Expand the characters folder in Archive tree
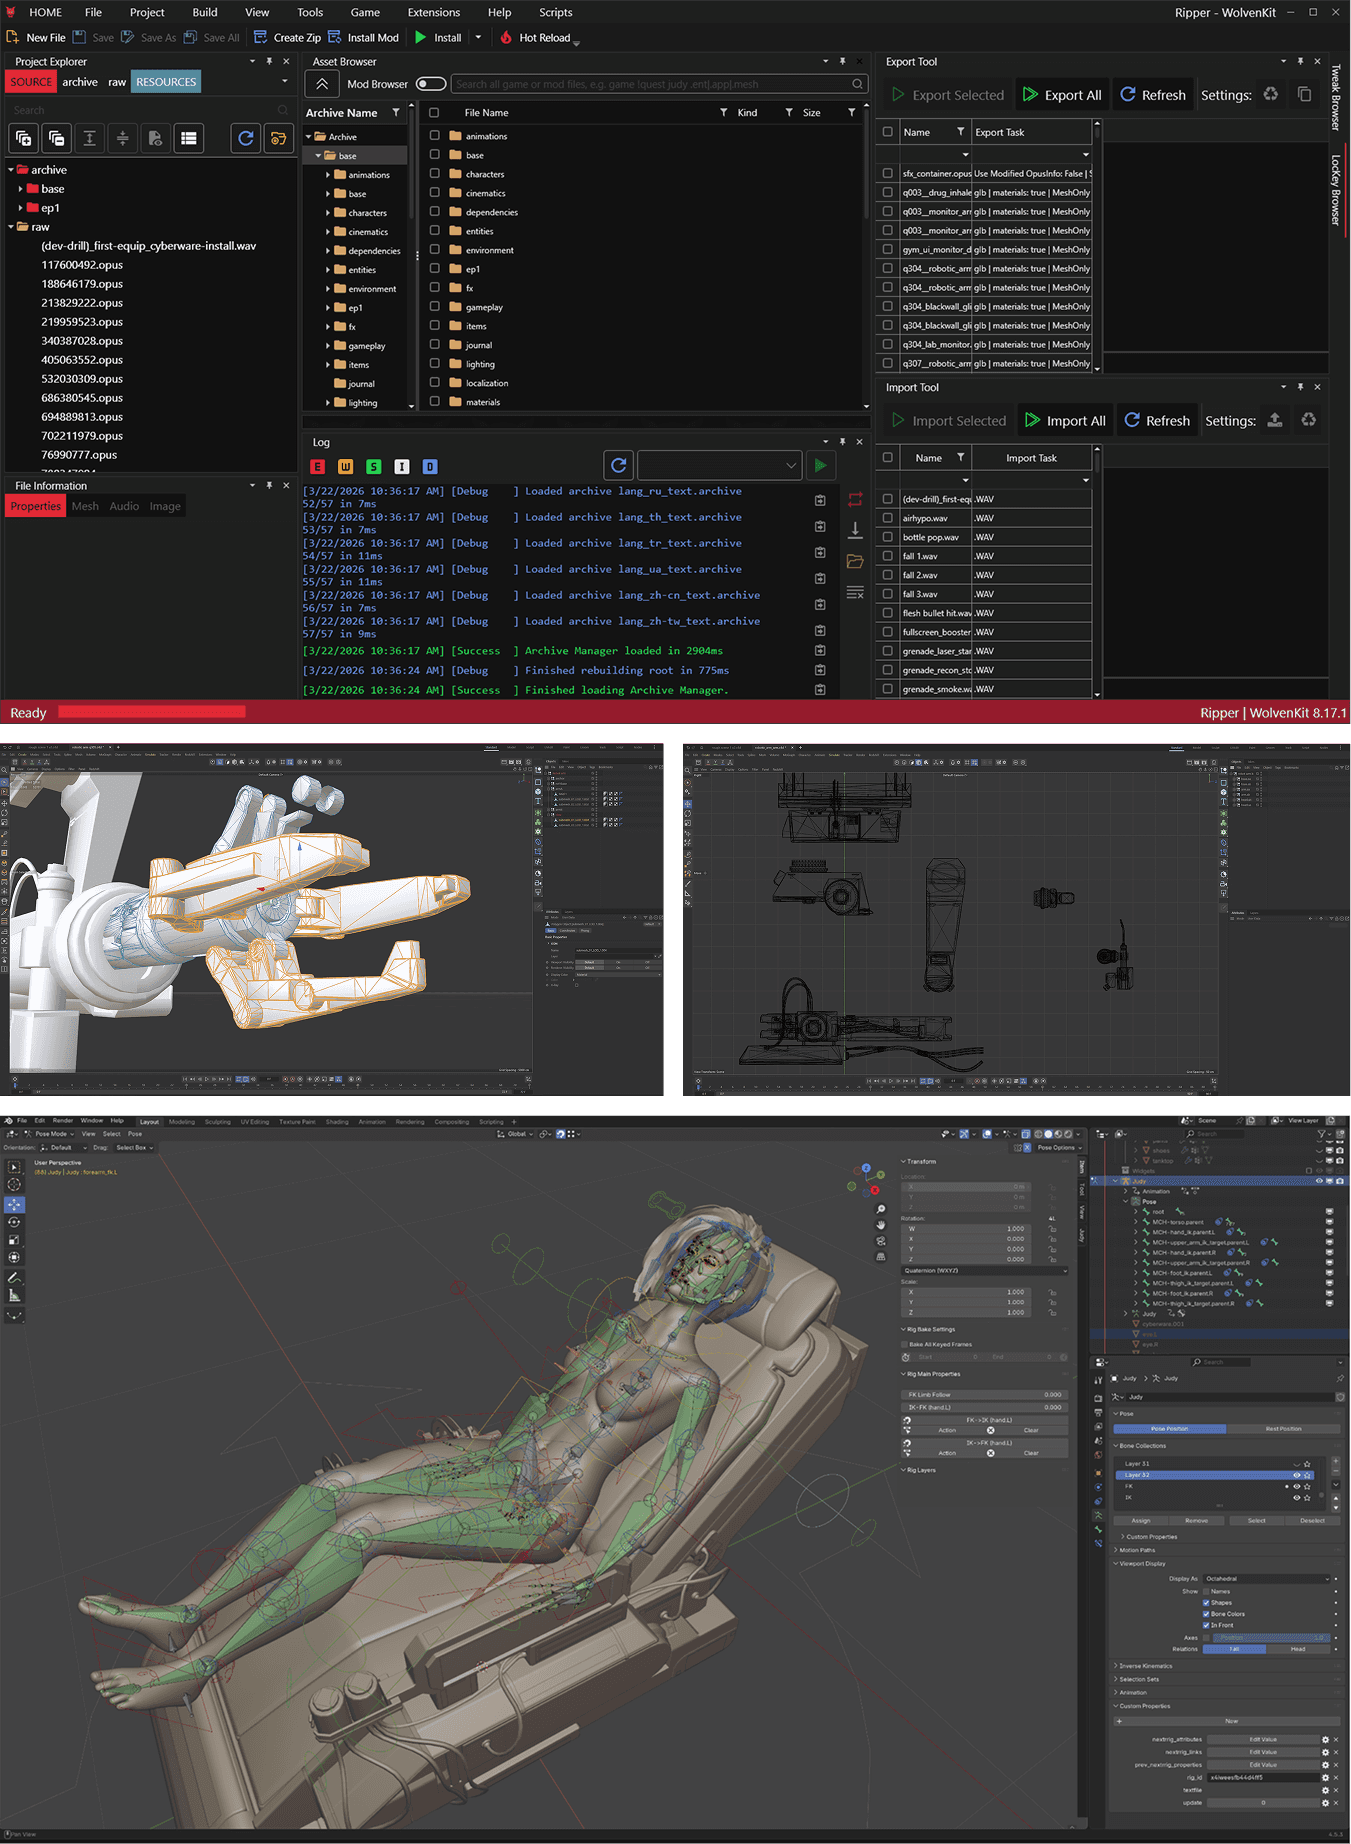 tap(328, 213)
